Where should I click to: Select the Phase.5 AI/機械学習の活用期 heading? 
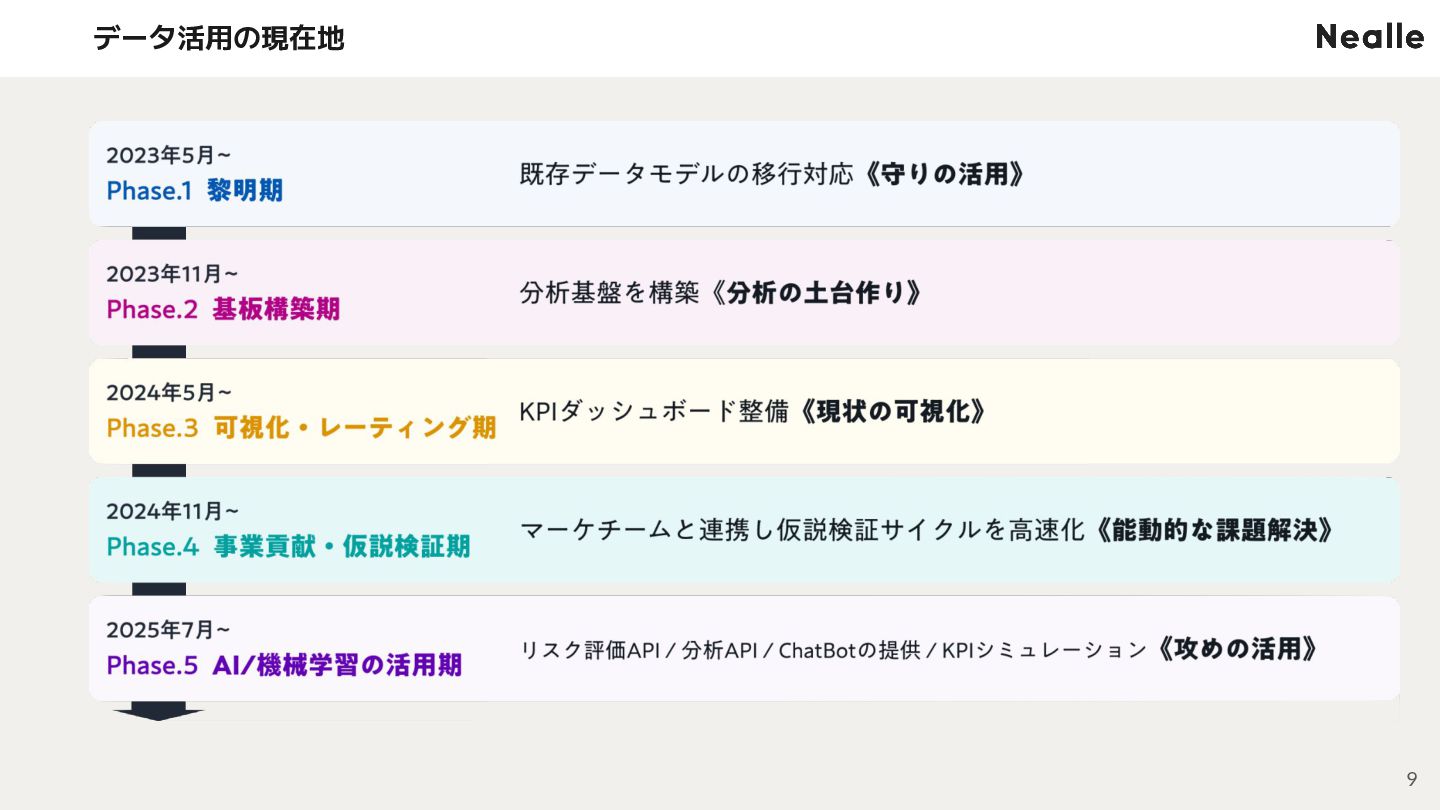pyautogui.click(x=284, y=665)
